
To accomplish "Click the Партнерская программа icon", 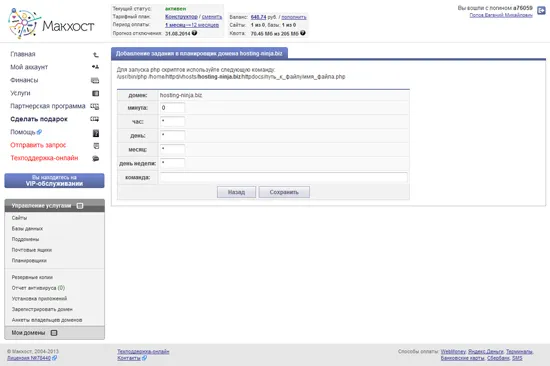I will 95,106.
